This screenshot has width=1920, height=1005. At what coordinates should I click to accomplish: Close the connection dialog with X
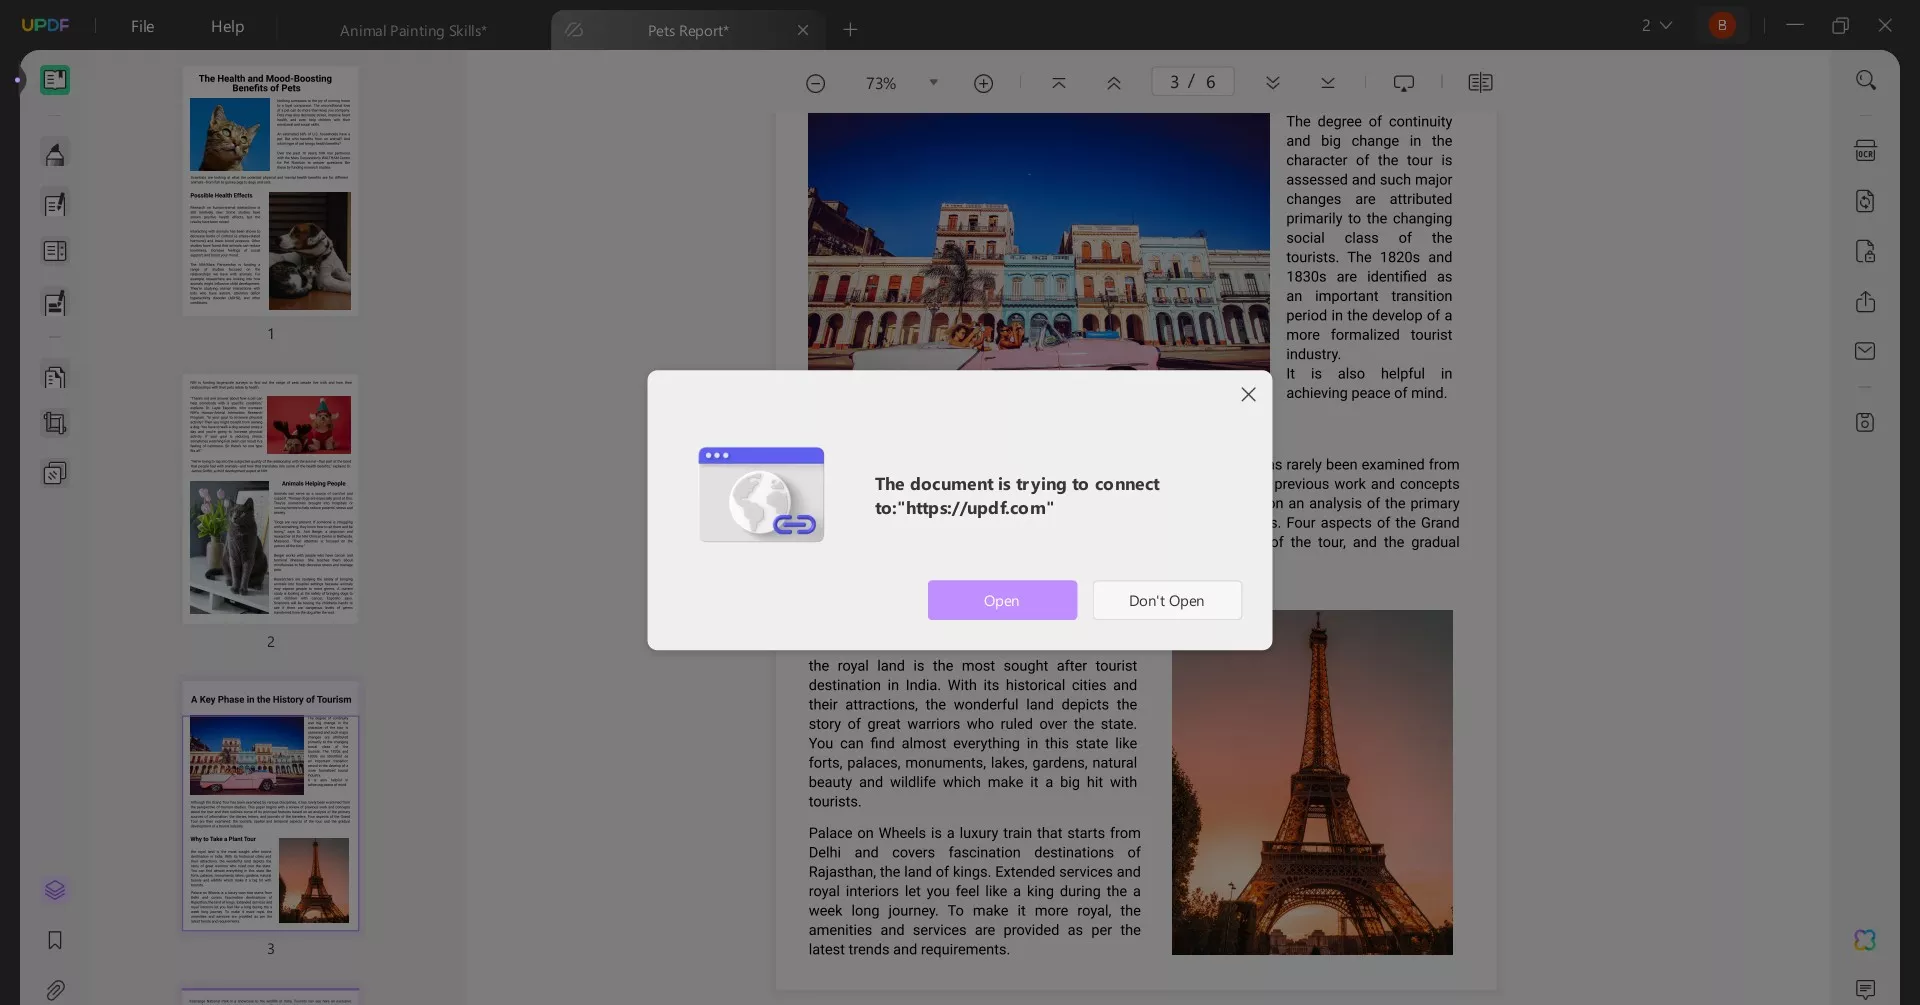click(1248, 395)
